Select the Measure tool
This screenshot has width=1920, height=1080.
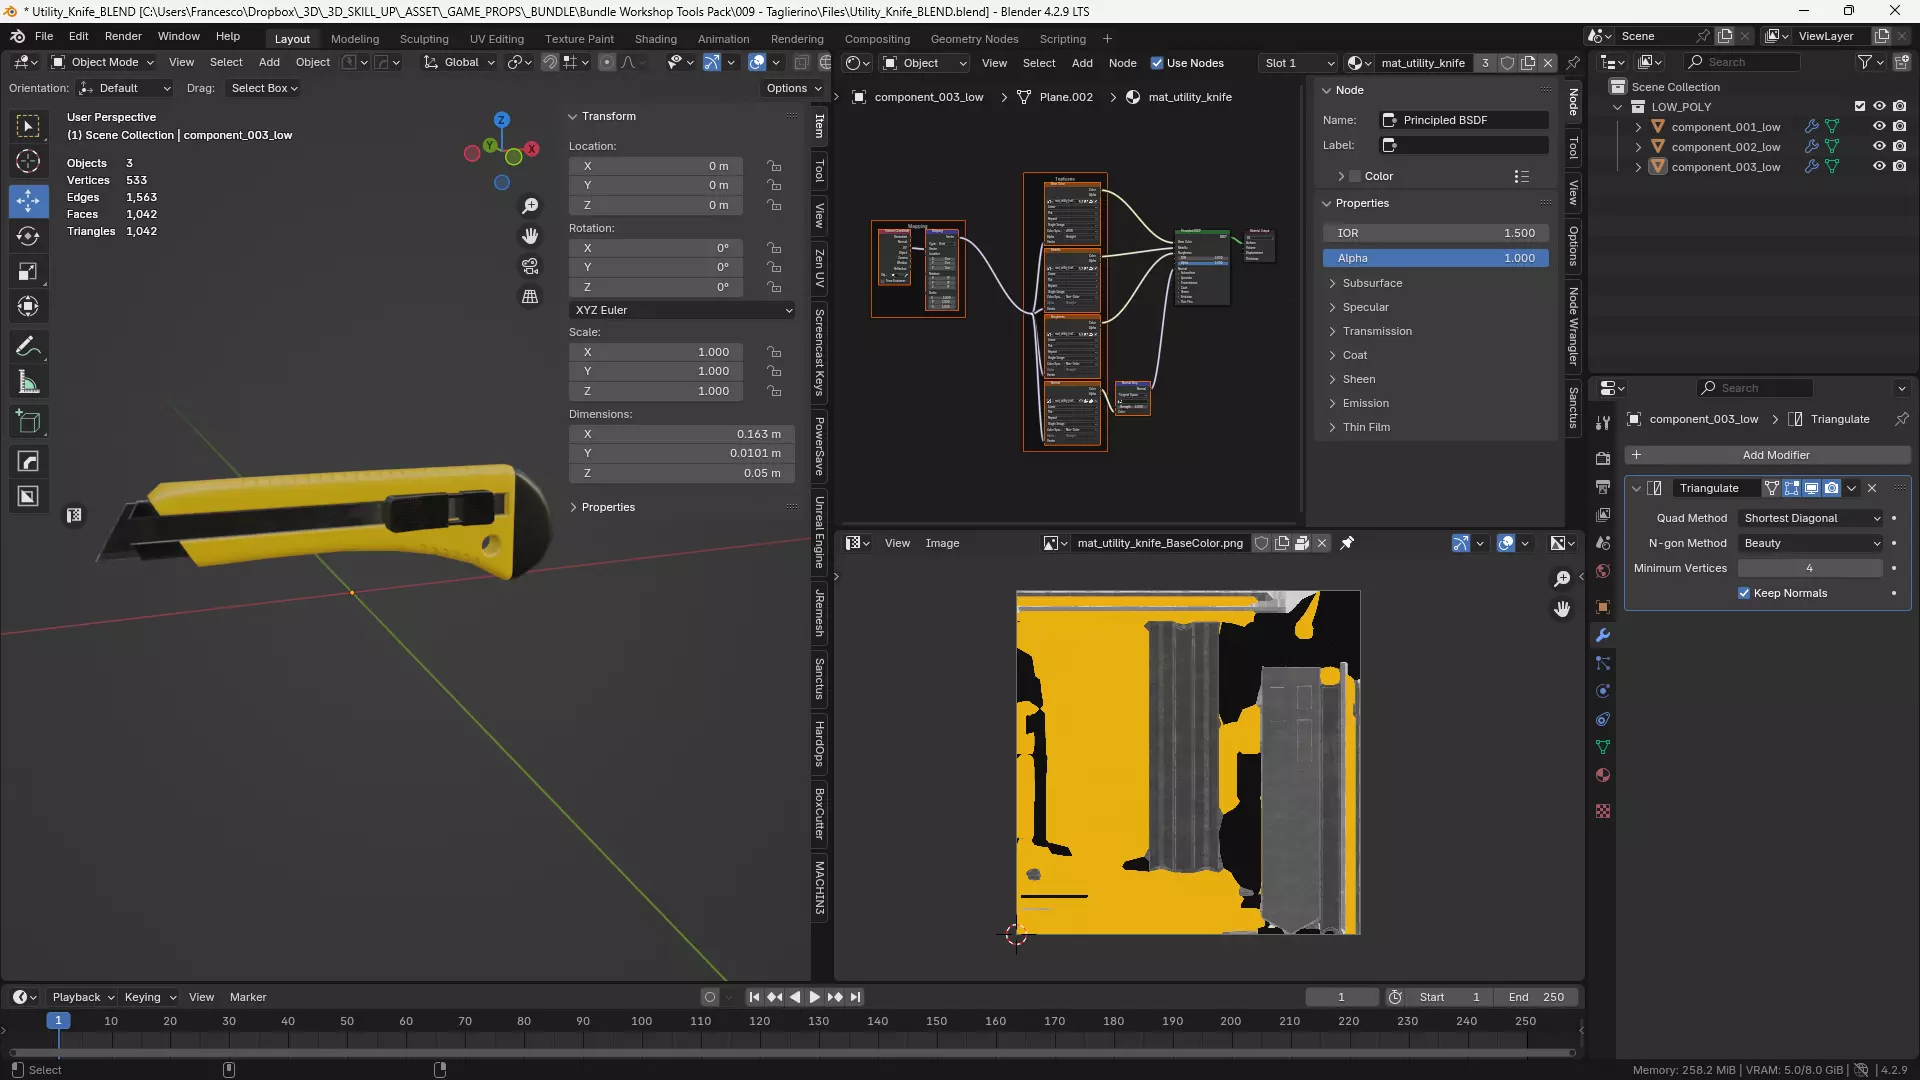point(28,382)
